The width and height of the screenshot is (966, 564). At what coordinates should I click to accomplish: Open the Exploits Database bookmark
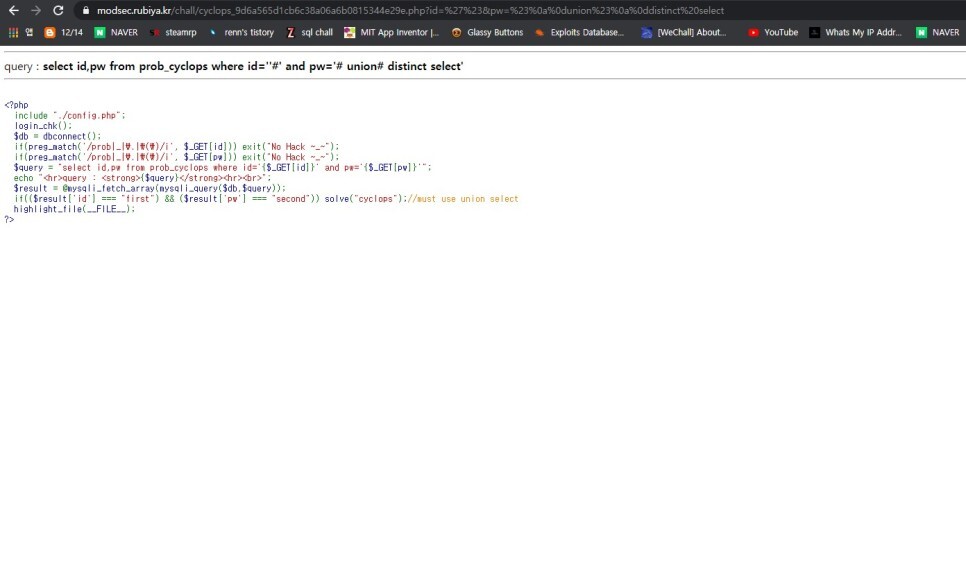point(579,32)
